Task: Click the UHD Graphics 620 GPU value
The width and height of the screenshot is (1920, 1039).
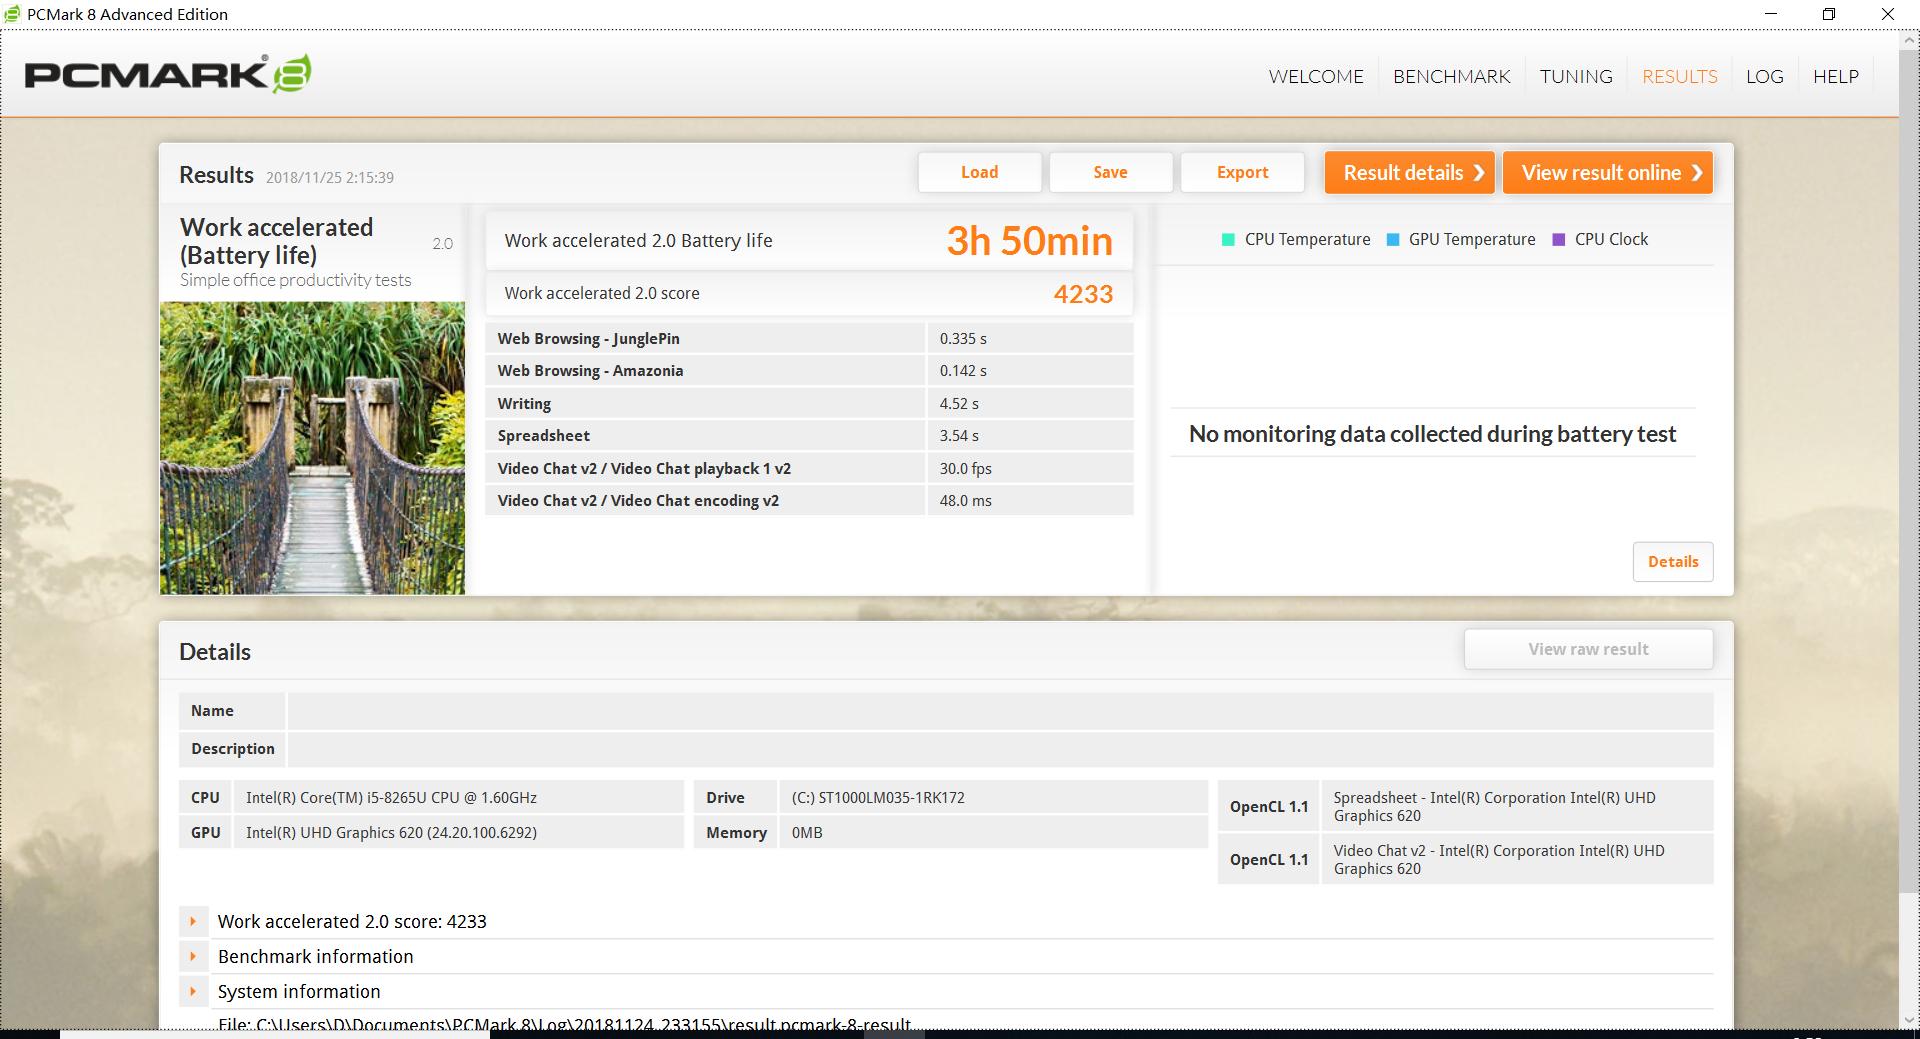Action: click(391, 832)
